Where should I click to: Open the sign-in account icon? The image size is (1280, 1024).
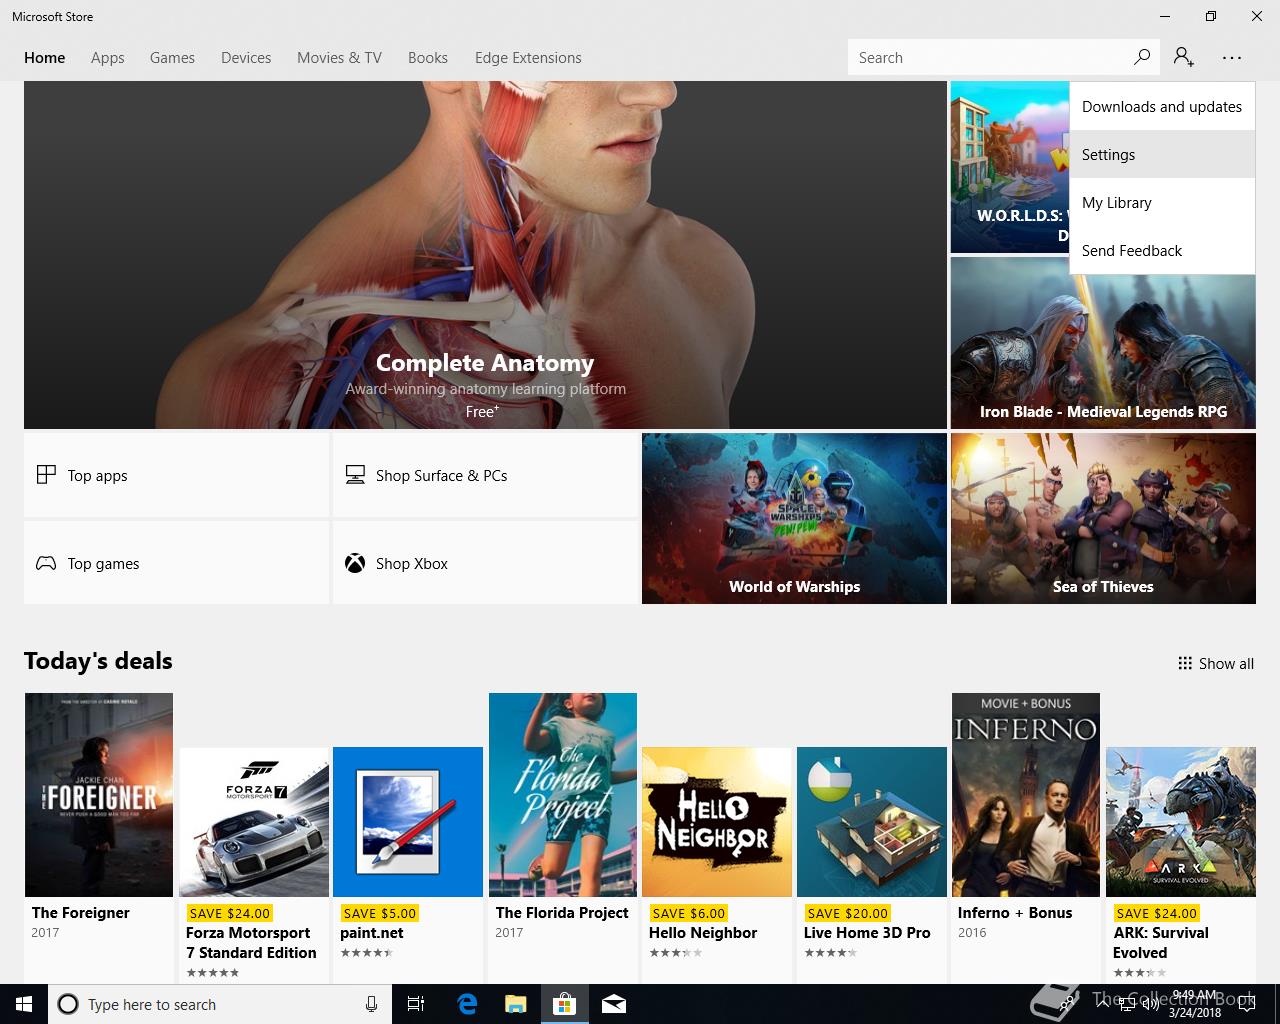coord(1184,57)
